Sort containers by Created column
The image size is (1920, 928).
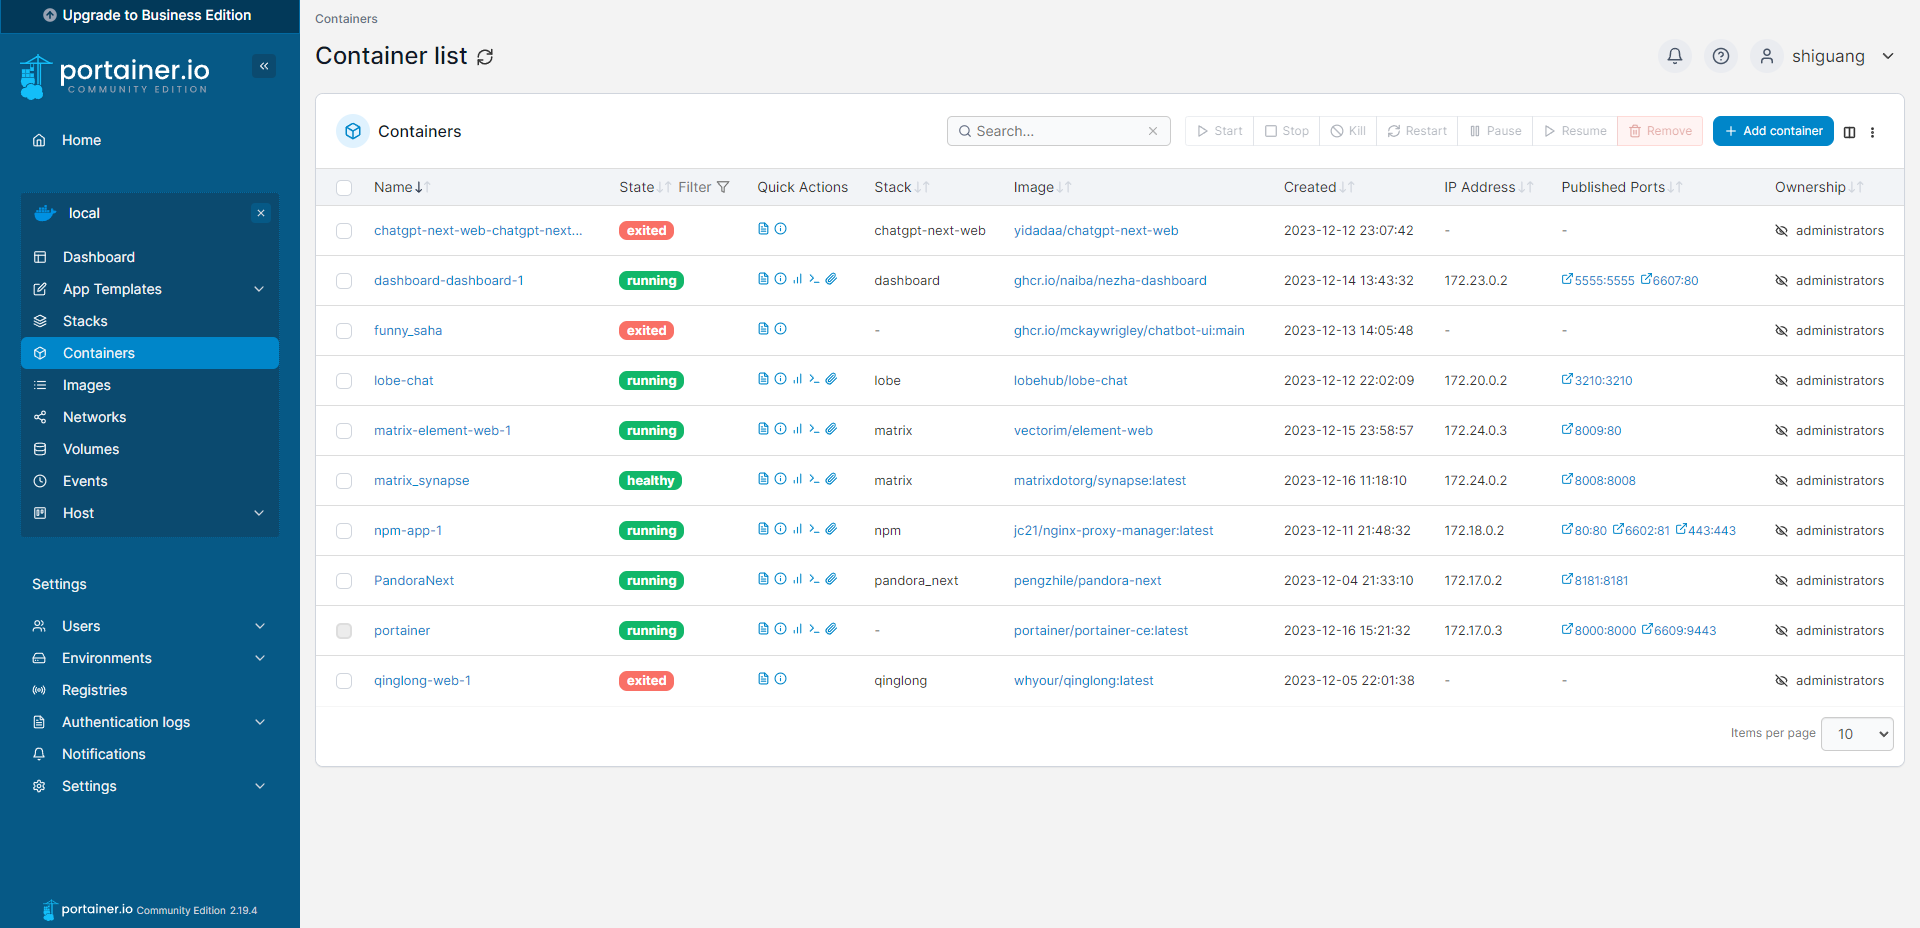[x=1319, y=187]
